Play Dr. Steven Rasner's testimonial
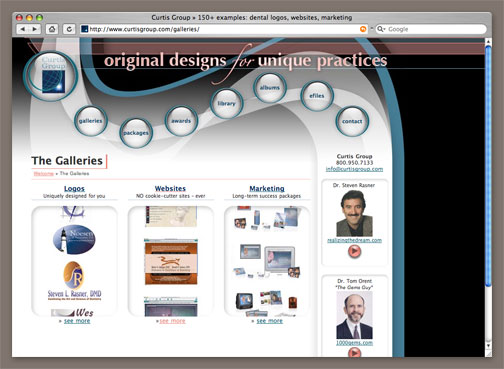Screen dimensions: 504x369 coord(354,252)
